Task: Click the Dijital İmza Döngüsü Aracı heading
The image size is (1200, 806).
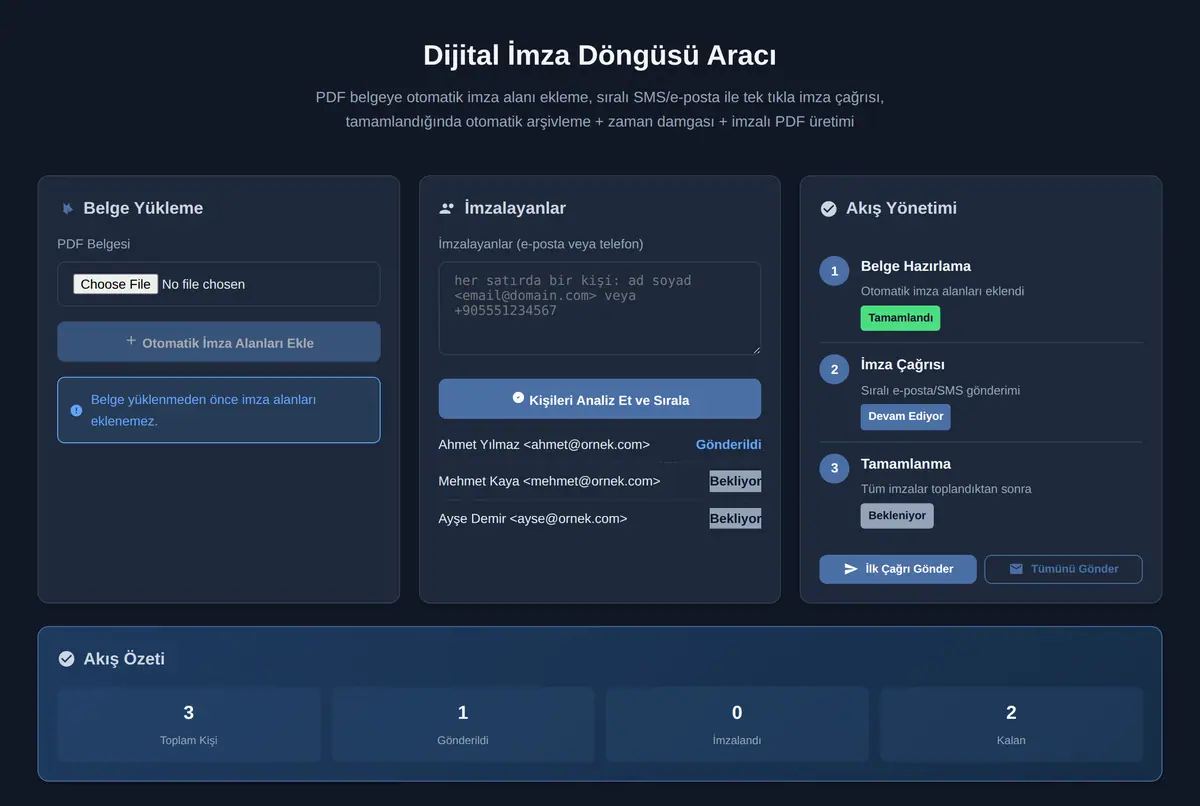Action: tap(599, 54)
